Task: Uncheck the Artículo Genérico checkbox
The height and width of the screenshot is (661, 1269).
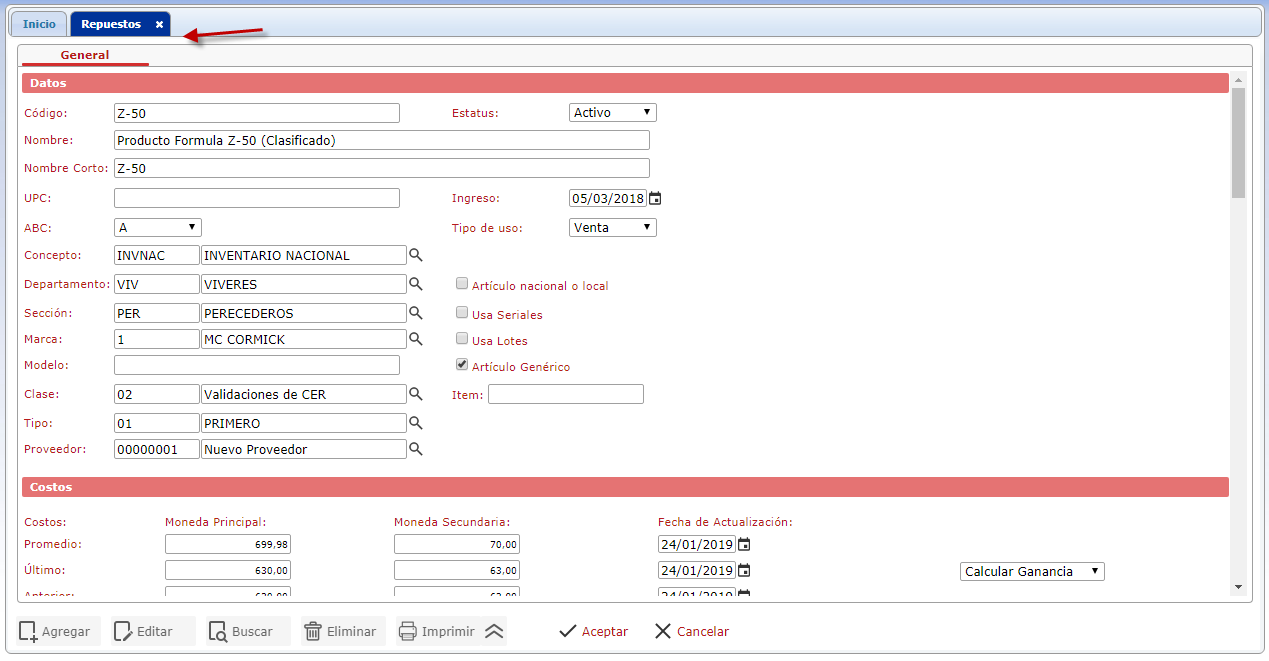Action: tap(462, 365)
